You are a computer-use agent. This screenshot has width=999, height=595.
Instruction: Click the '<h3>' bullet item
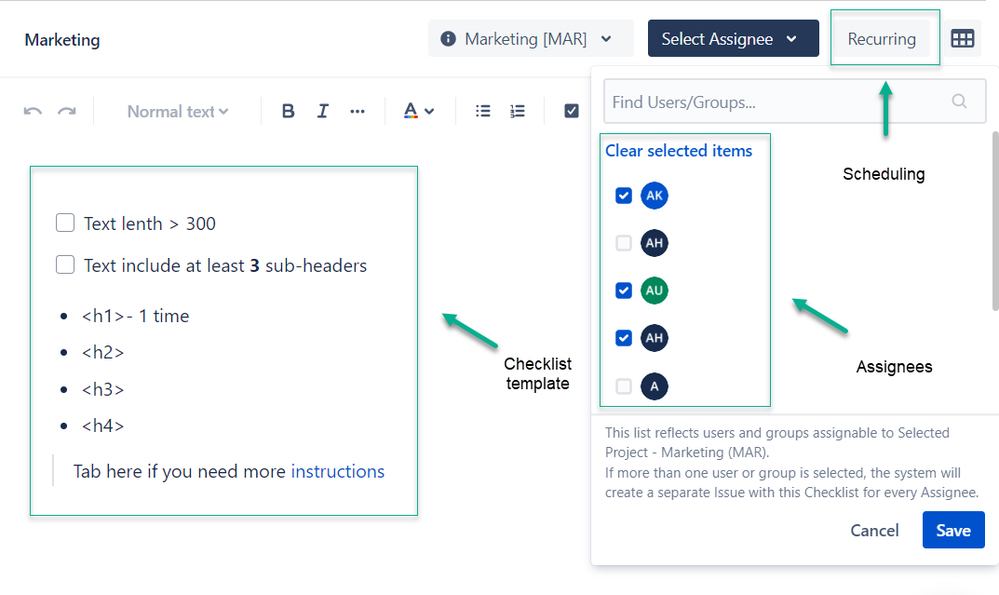103,389
